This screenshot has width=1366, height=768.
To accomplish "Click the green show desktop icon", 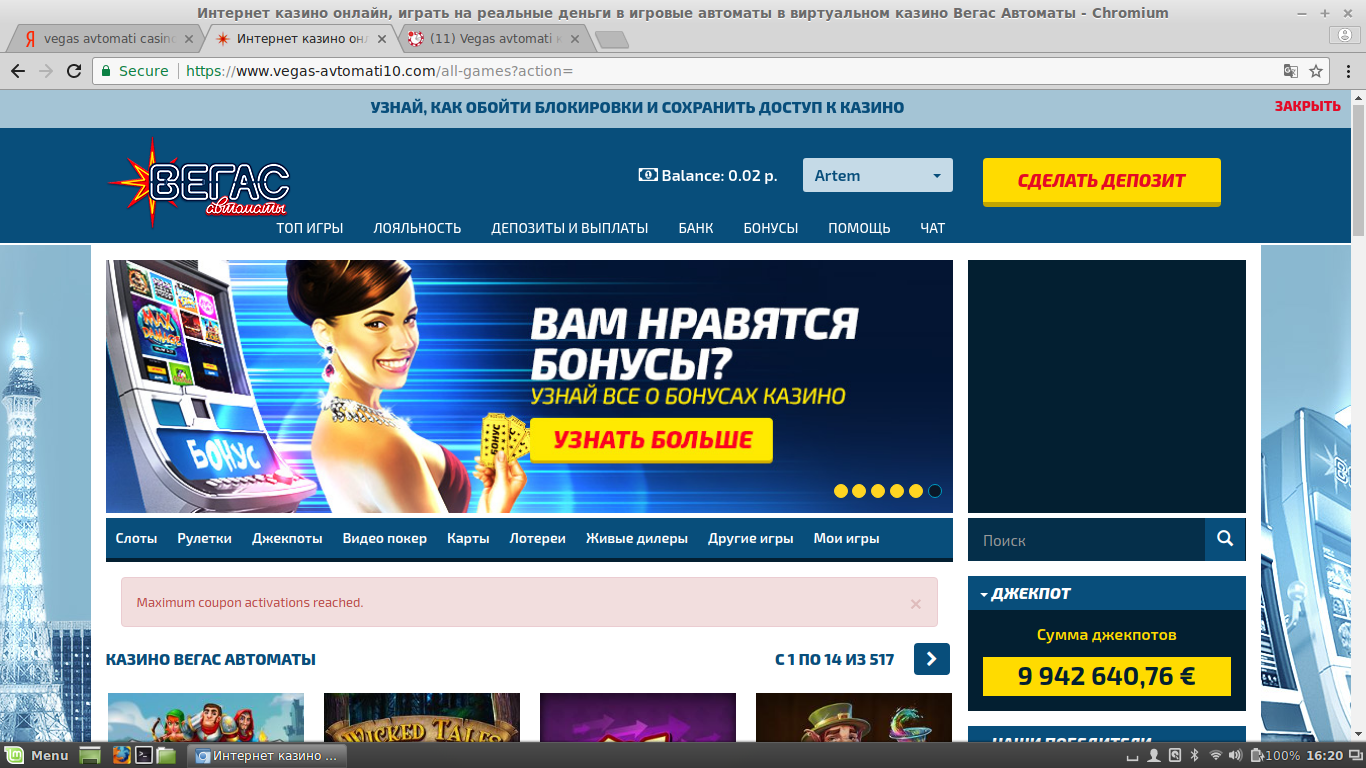I will 90,755.
